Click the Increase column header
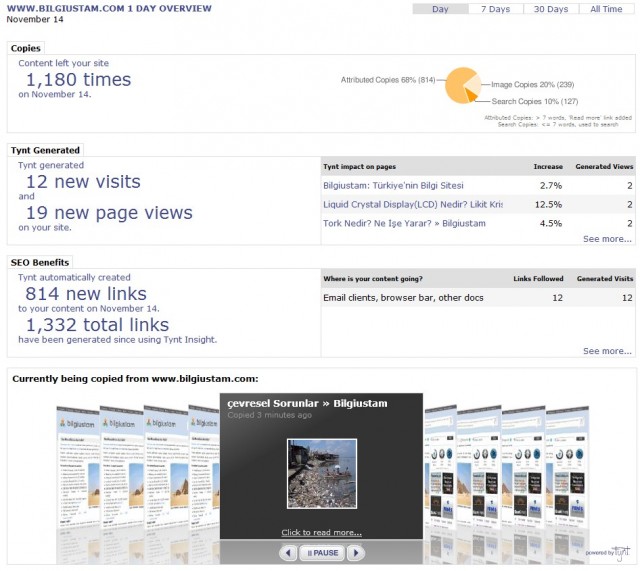Screen dimensions: 640x571 tap(548, 167)
